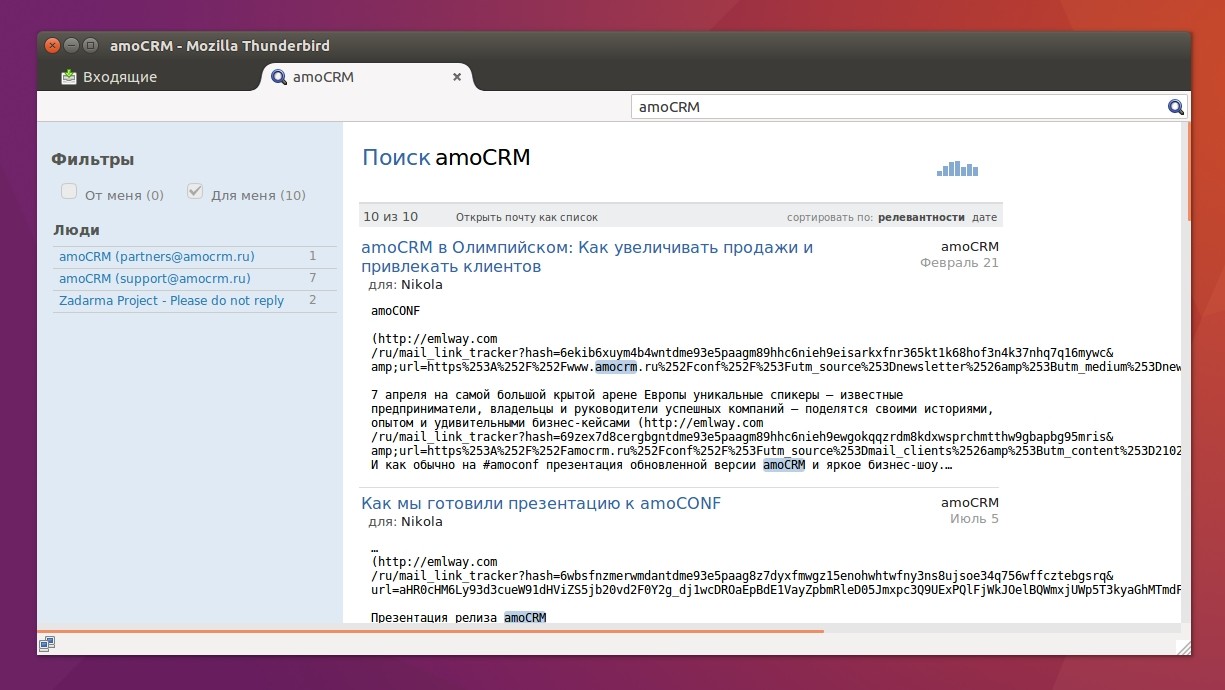Select the amoCRM search tab
This screenshot has height=690, width=1225.
(x=367, y=77)
